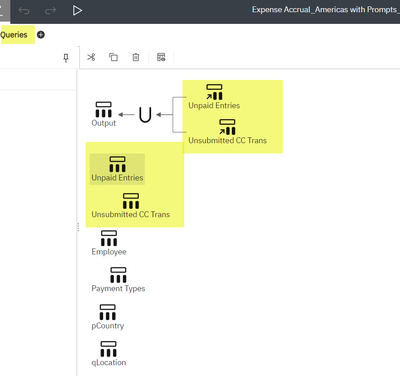The height and width of the screenshot is (376, 400).
Task: Click the Payment Types label text
Action: pos(118,289)
